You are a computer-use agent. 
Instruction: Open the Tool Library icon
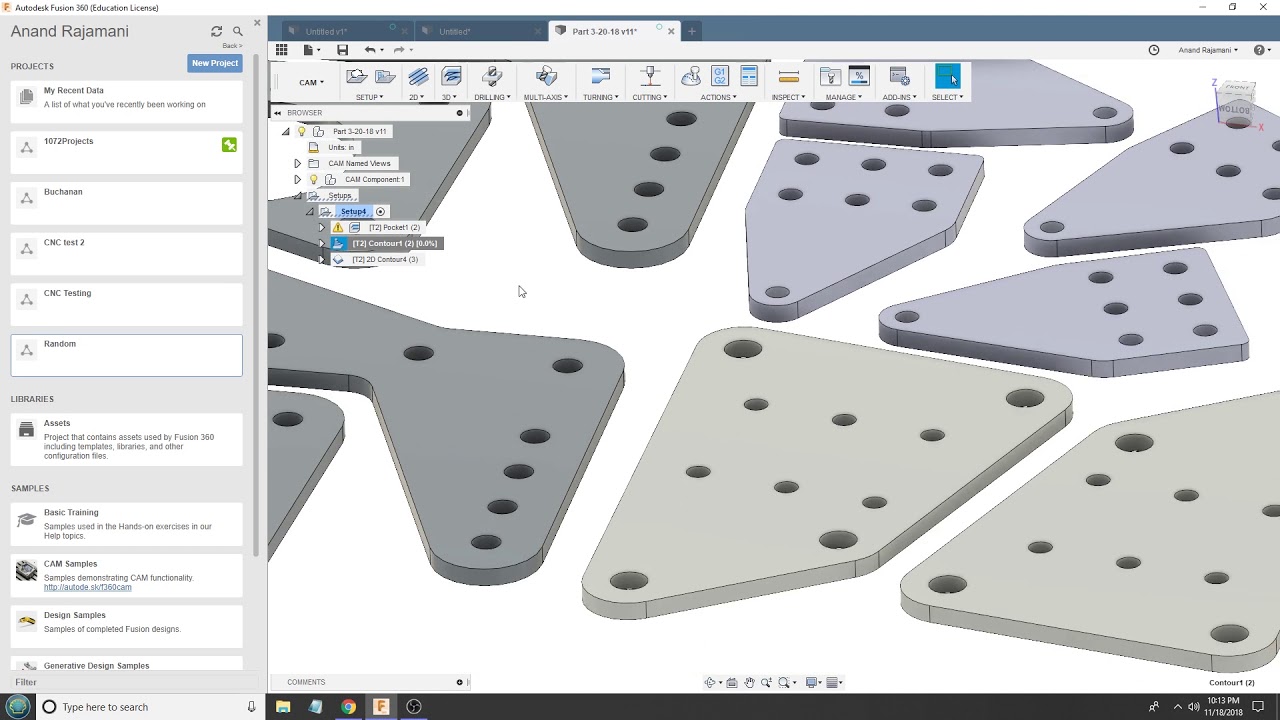pyautogui.click(x=829, y=77)
